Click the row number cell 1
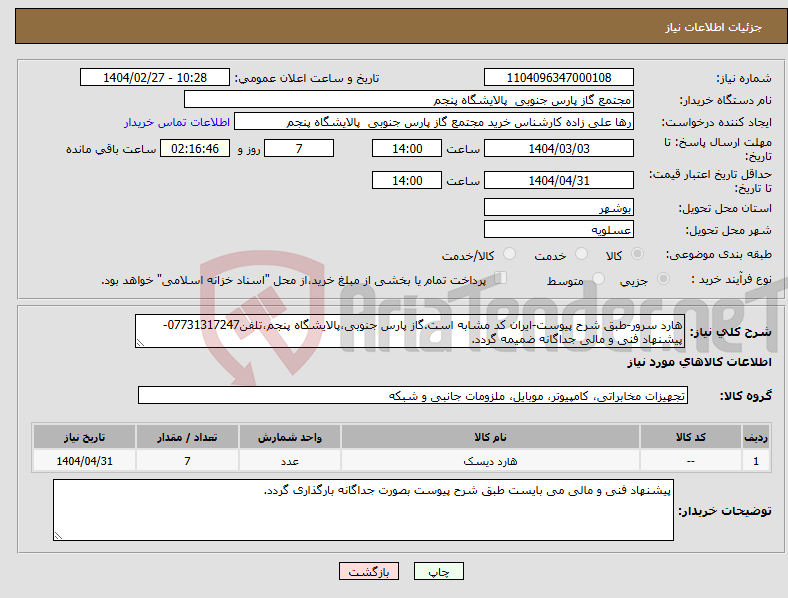The image size is (788, 598). tap(756, 461)
